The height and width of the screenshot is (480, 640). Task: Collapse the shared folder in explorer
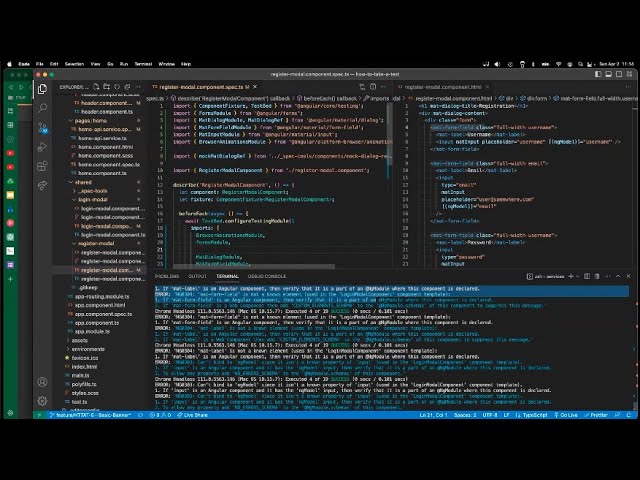[x=83, y=182]
